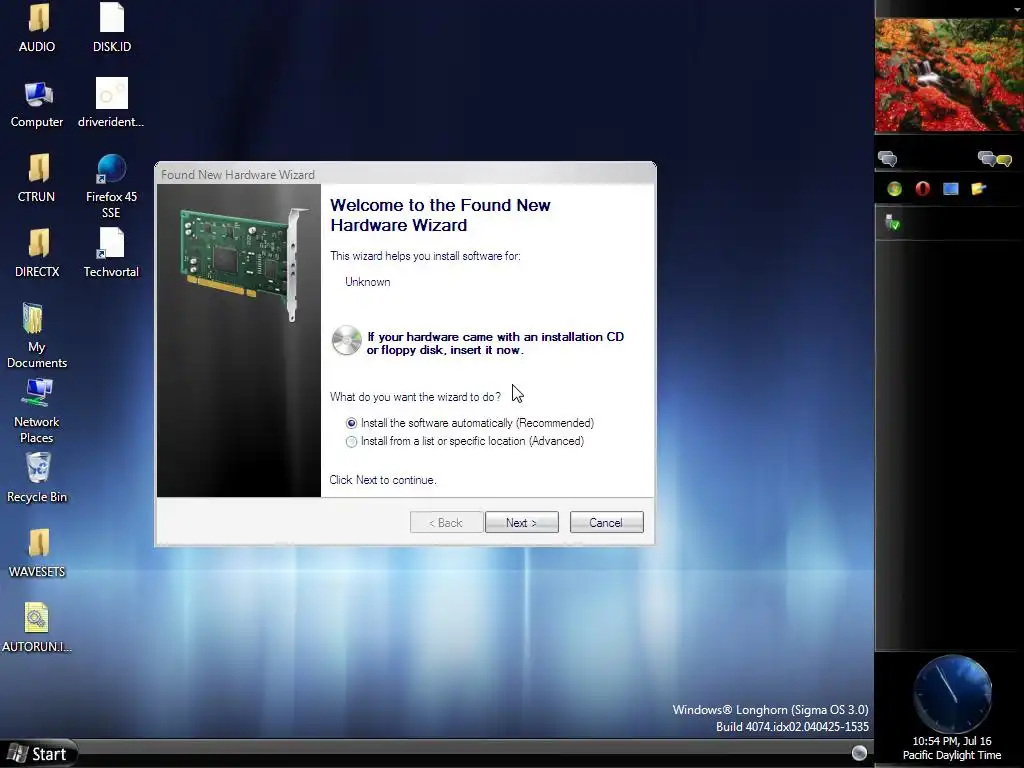This screenshot has height=768, width=1024.
Task: Select Install the software automatically (Recommended)
Action: click(470, 423)
